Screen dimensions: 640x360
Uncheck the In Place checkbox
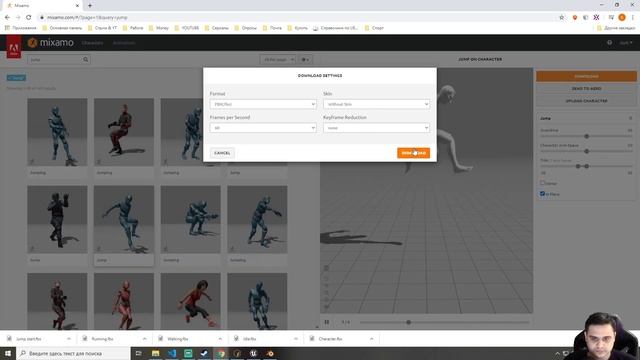point(542,194)
